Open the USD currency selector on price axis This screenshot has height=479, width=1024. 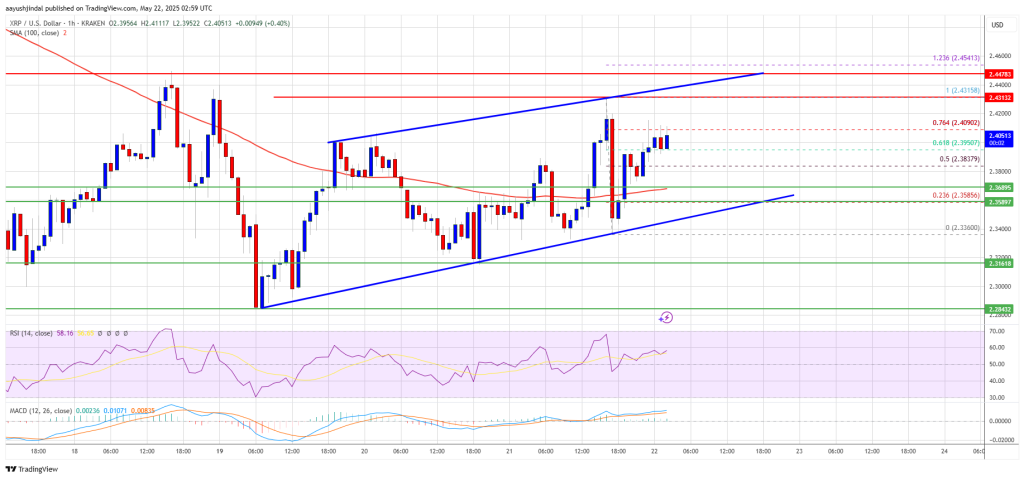point(997,24)
